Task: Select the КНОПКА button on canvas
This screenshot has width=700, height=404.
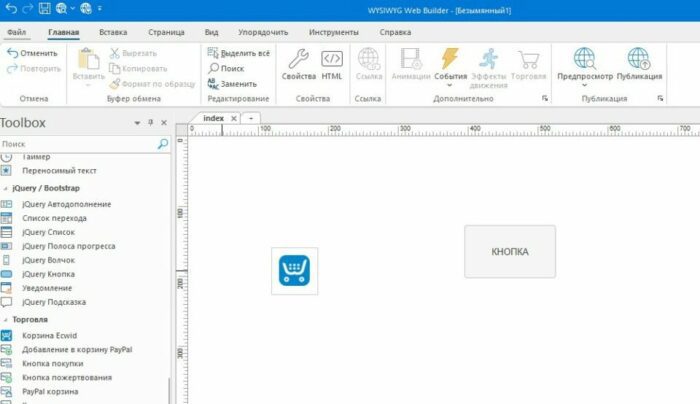Action: (510, 251)
